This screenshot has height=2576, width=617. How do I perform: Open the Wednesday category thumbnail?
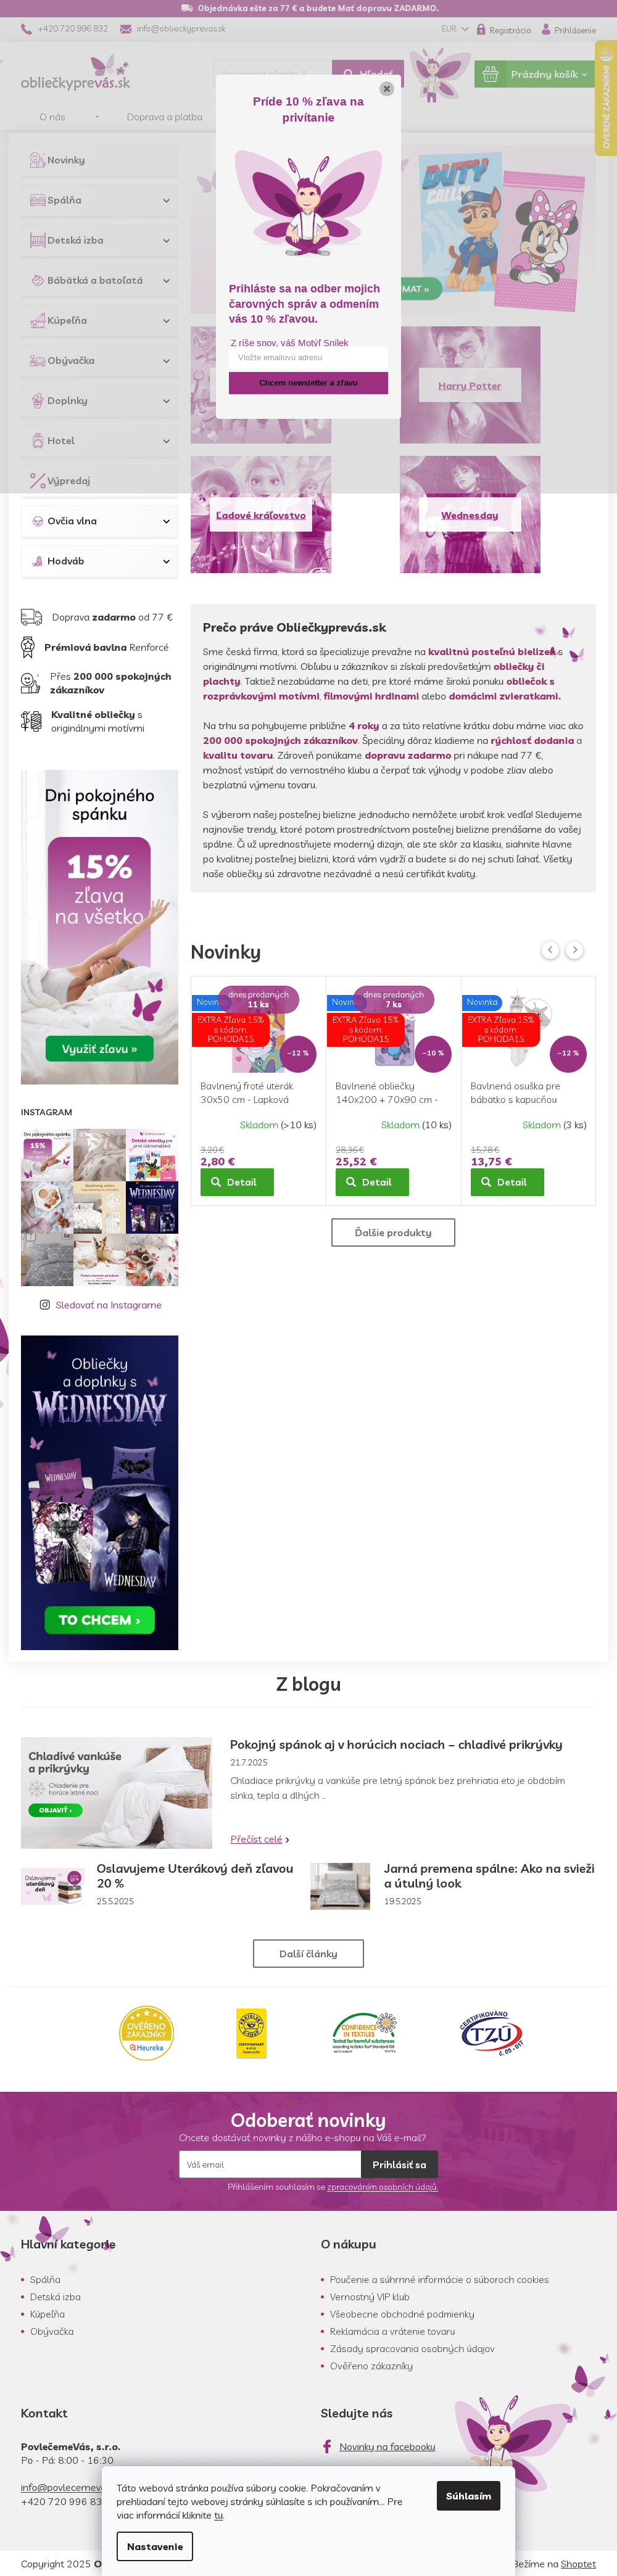(470, 515)
